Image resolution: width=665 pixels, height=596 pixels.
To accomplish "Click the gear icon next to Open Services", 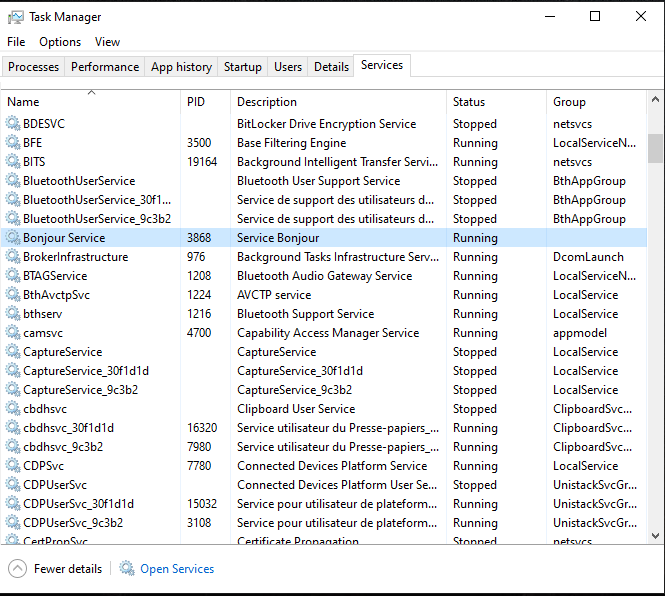I will click(x=127, y=568).
